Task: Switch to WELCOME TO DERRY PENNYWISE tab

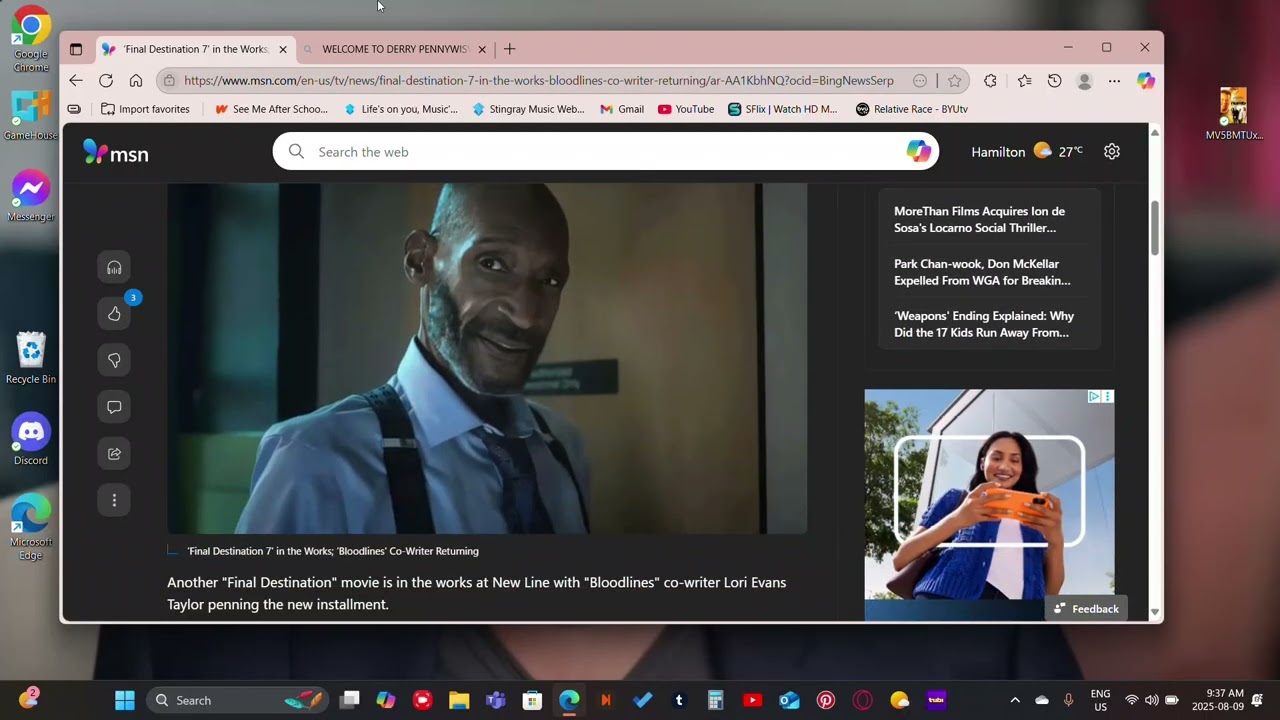Action: [395, 49]
